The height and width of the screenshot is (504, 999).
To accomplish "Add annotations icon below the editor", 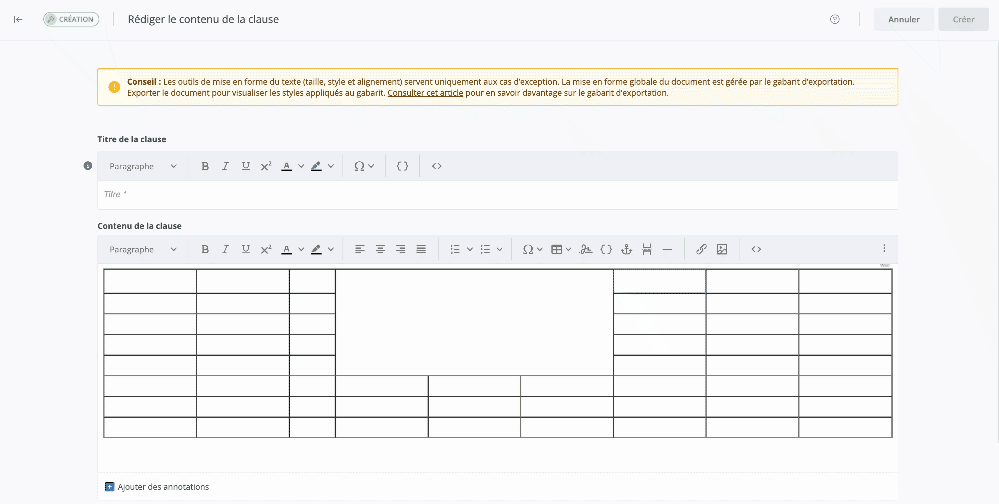I will [x=110, y=487].
